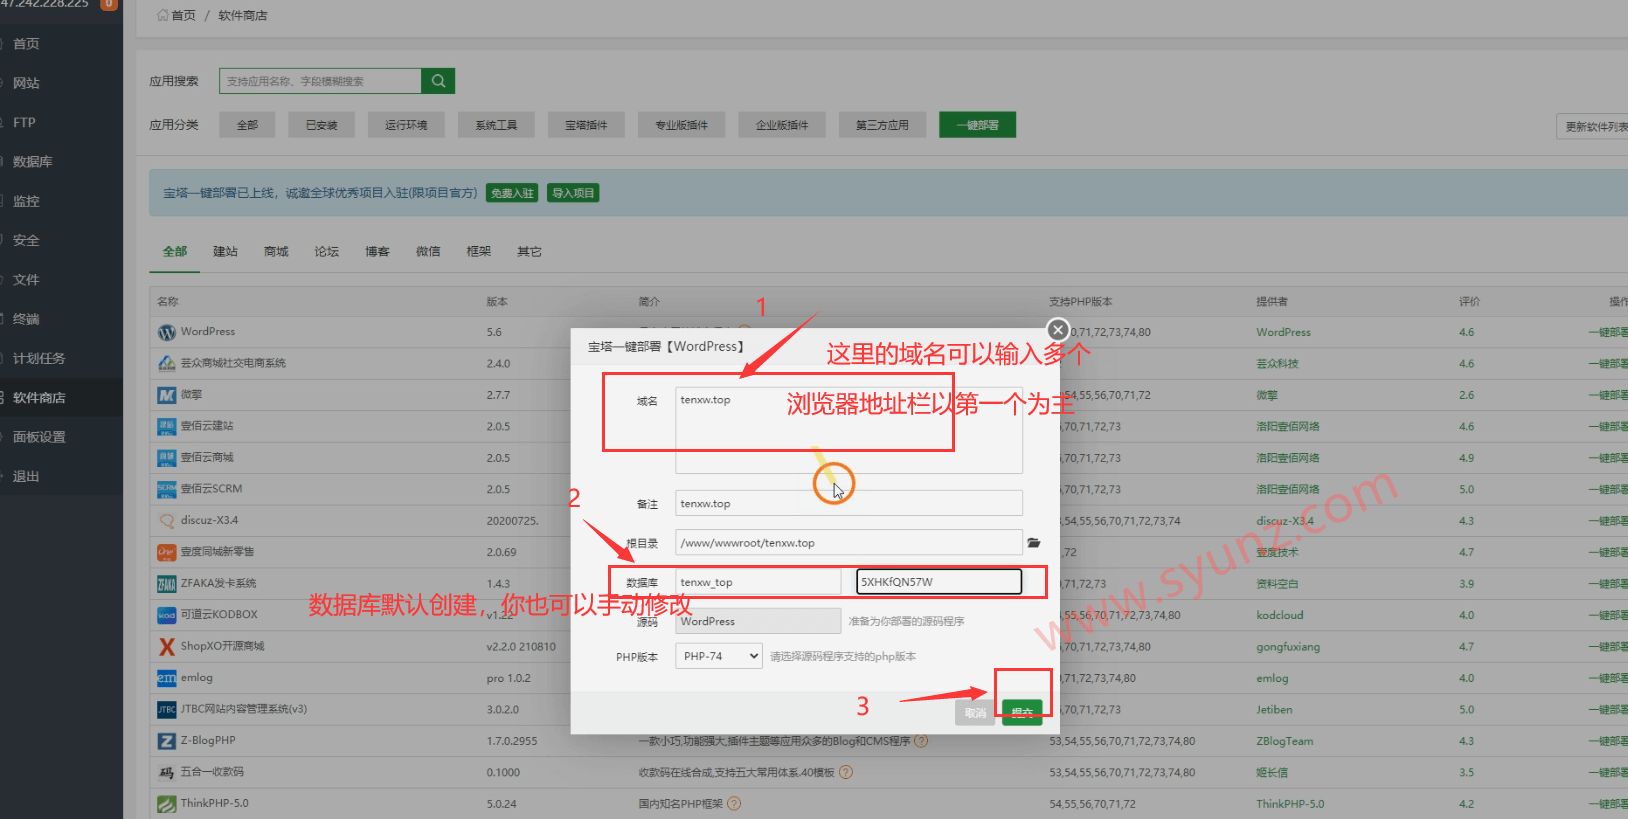Switch to the 框架 tab

point(479,252)
